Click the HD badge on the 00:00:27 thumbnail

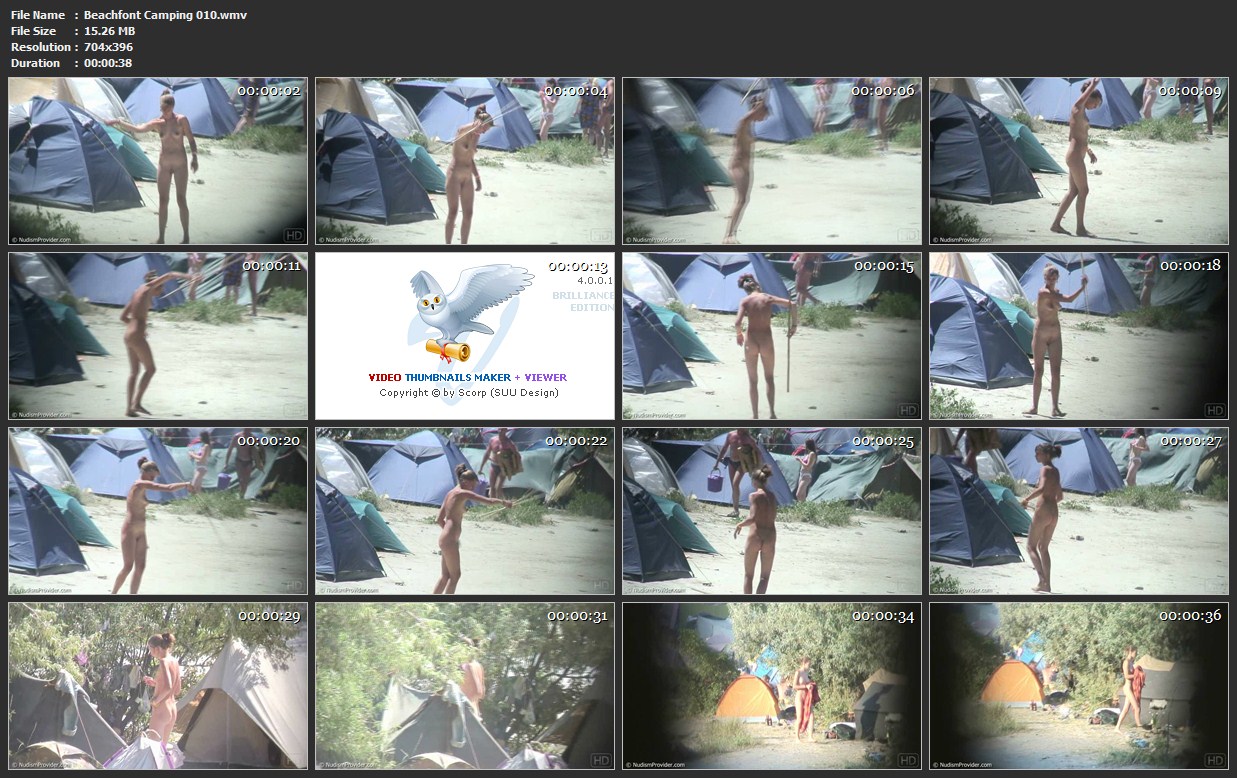[1214, 585]
